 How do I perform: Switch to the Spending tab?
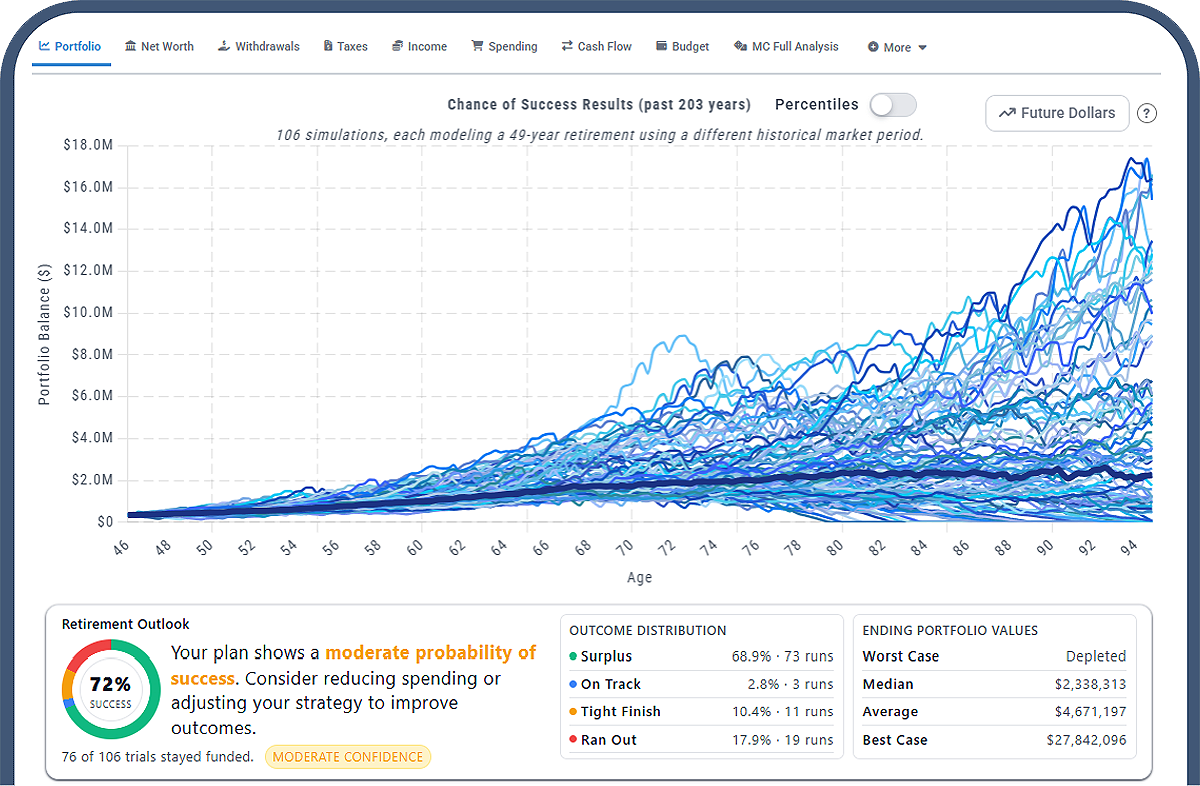(504, 46)
